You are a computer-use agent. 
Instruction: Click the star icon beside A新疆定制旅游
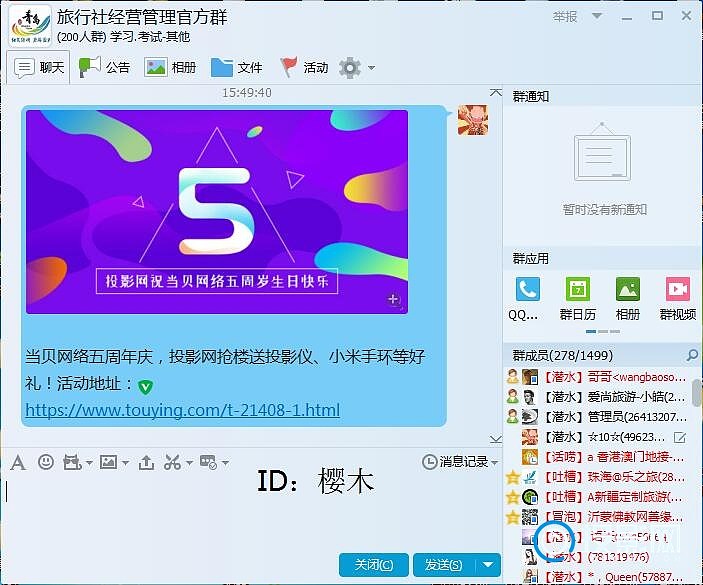click(512, 497)
